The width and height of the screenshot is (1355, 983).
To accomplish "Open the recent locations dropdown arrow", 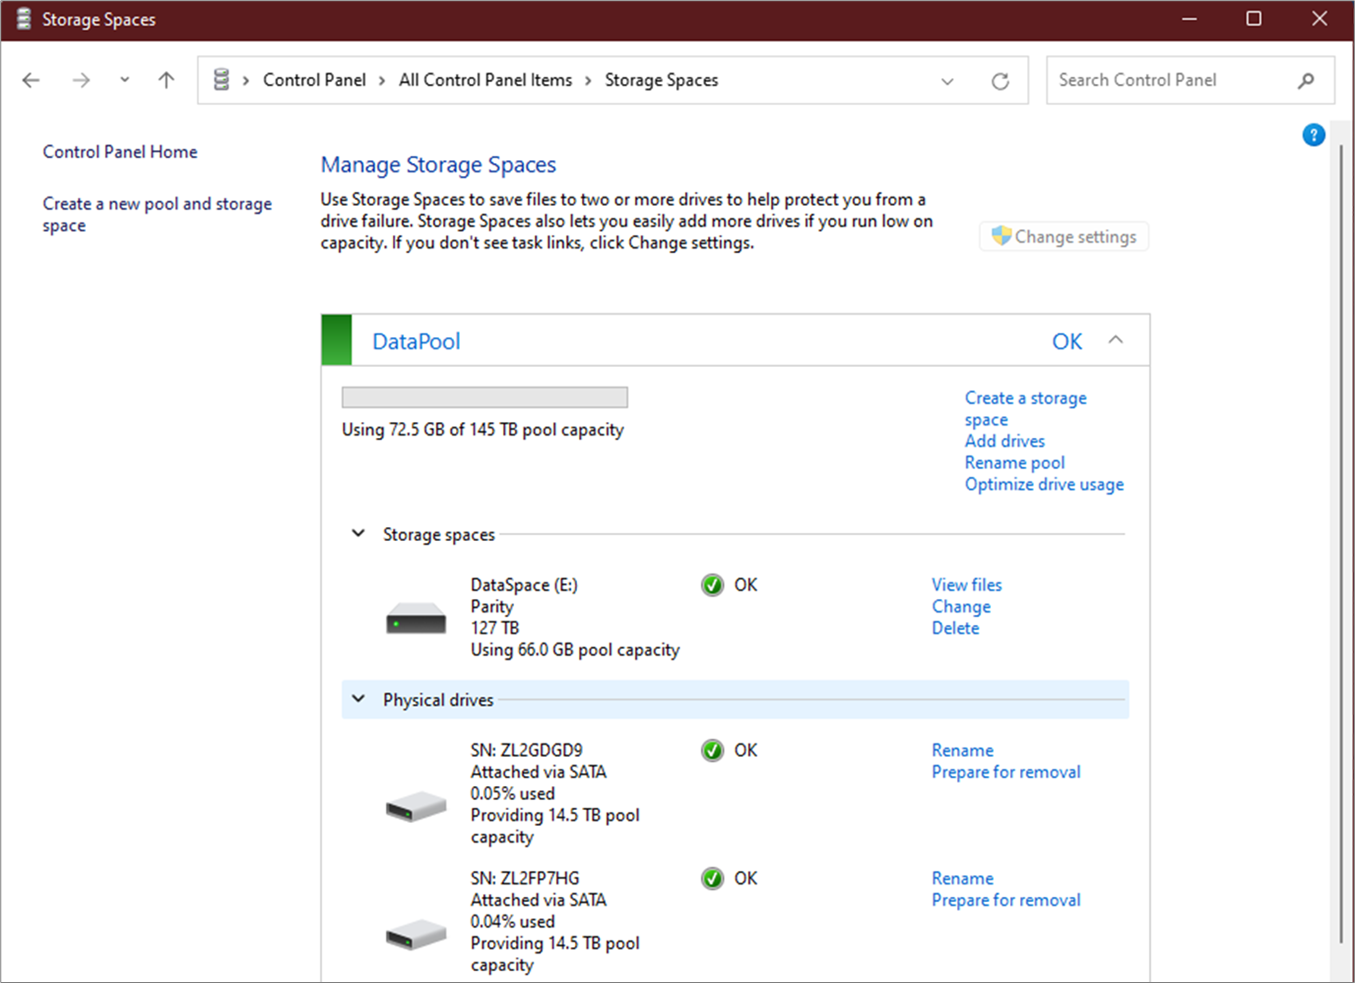I will click(x=124, y=80).
